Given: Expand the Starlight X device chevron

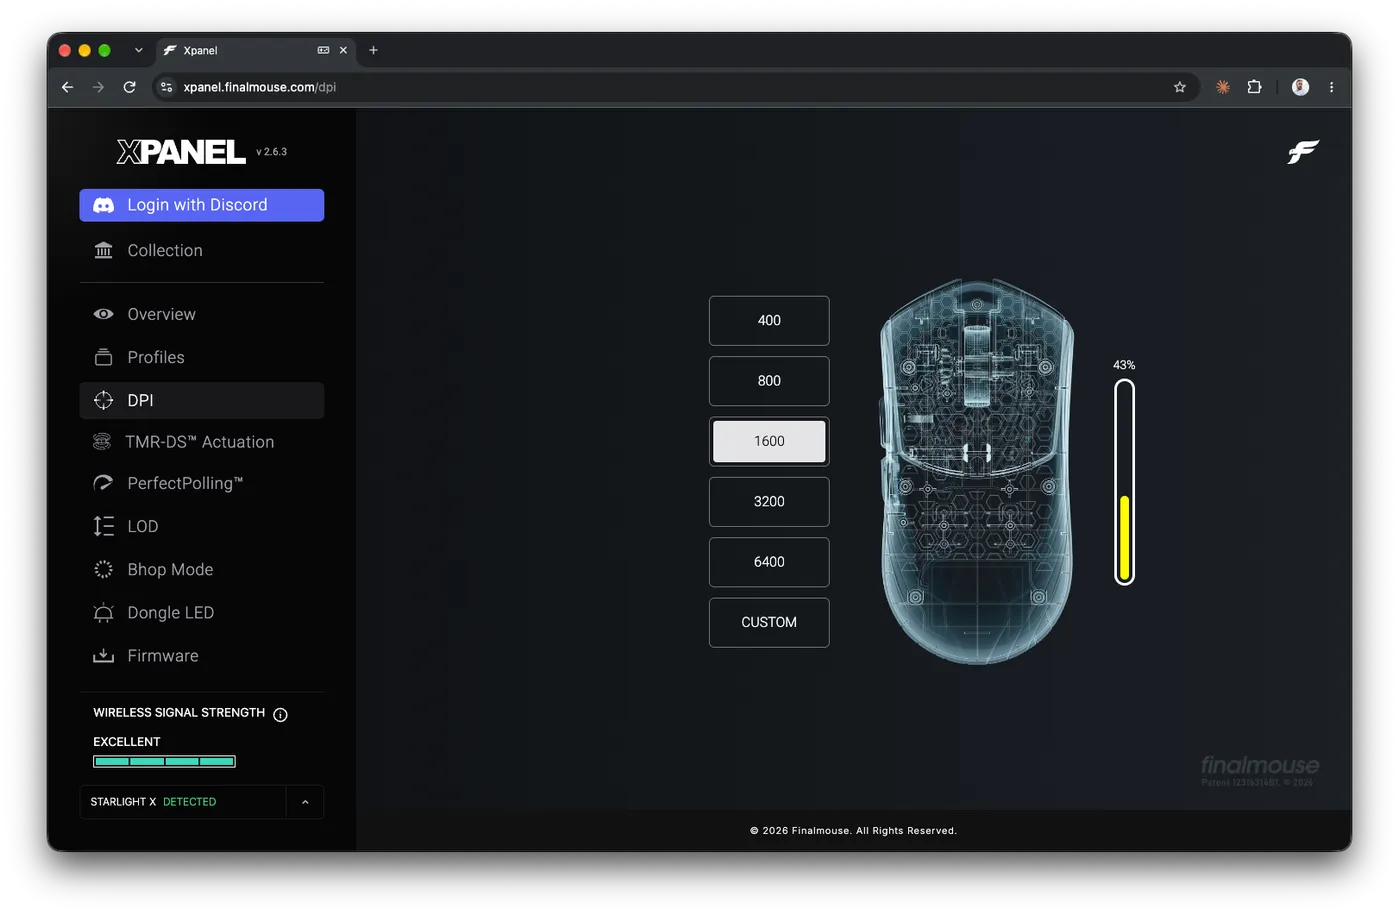Looking at the screenshot, I should point(305,802).
